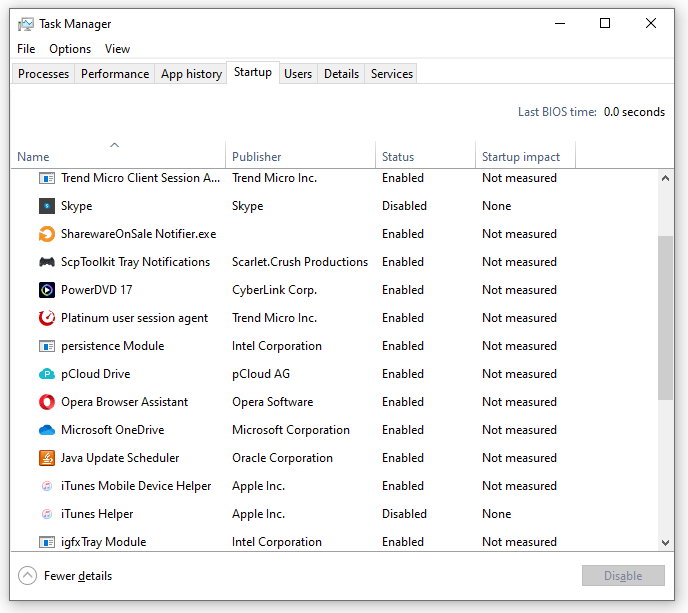Screen dimensions: 688x613
Task: Click the Opera Browser Assistant icon
Action: point(46,402)
